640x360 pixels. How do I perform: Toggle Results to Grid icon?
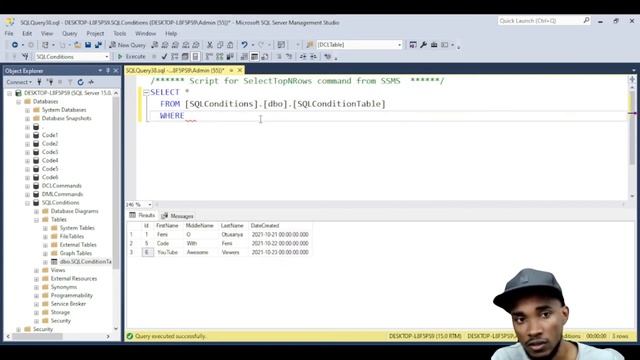(254, 57)
